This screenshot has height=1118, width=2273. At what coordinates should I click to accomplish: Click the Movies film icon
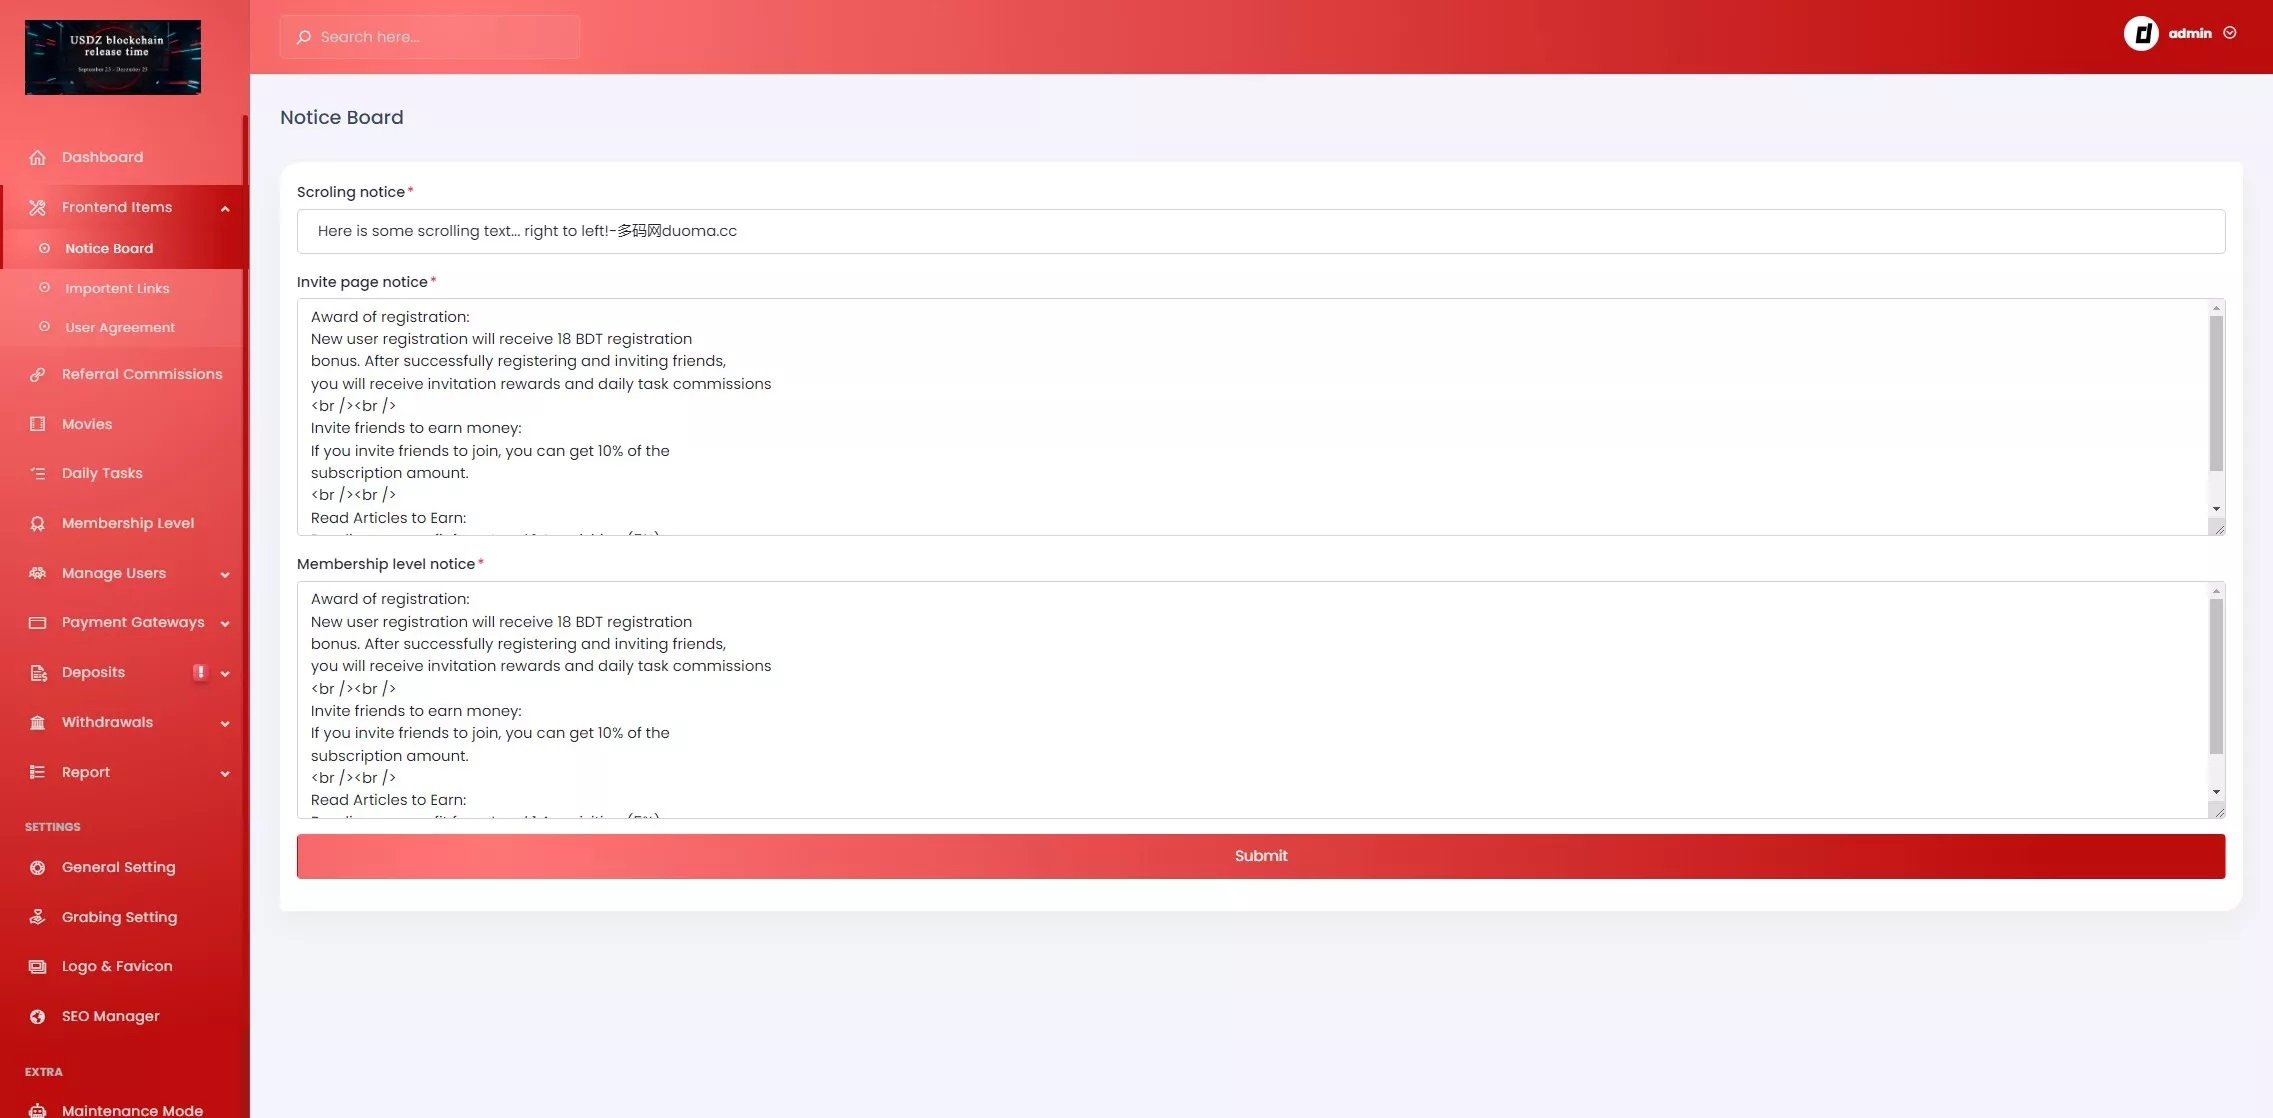pos(38,424)
